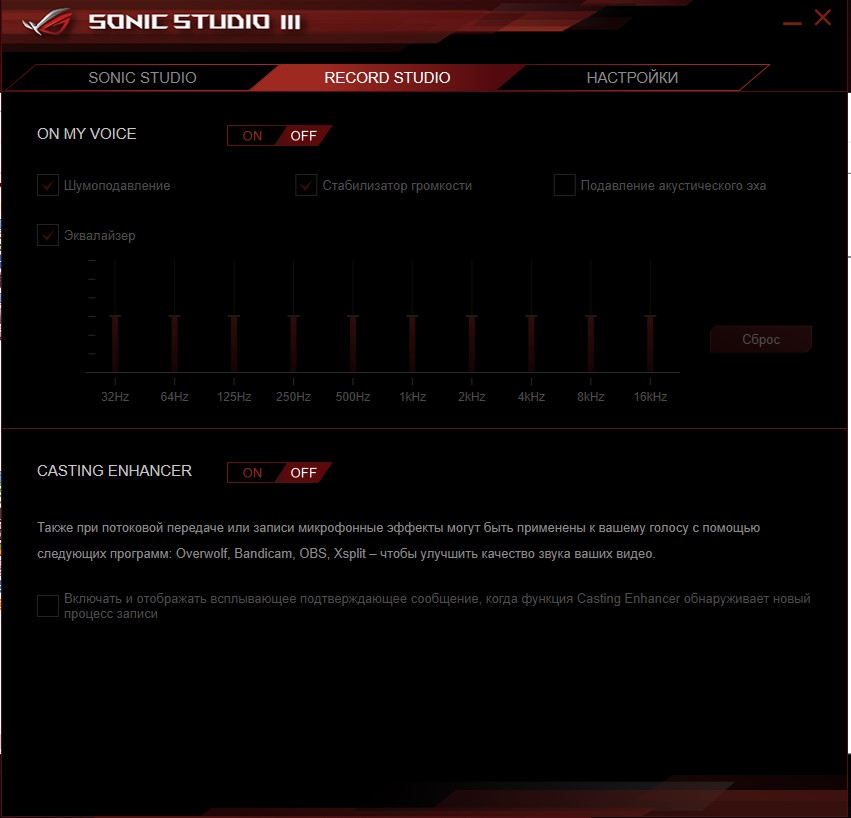Click the 125Hz equalizer slider

234,316
